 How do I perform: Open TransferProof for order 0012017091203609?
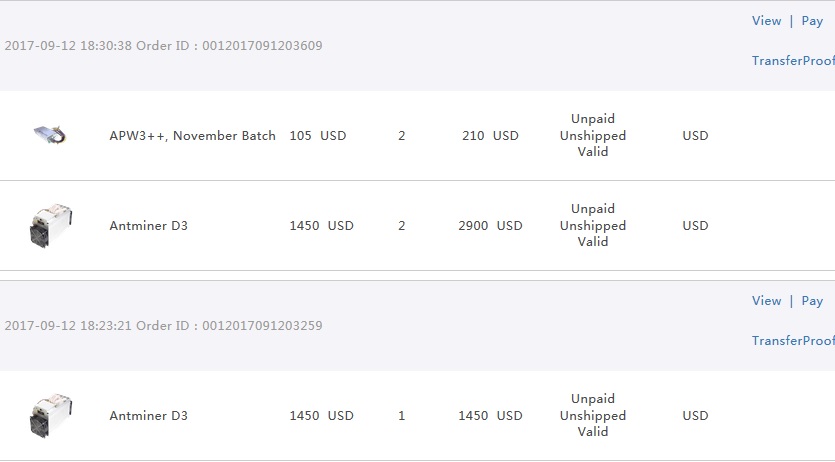[793, 61]
